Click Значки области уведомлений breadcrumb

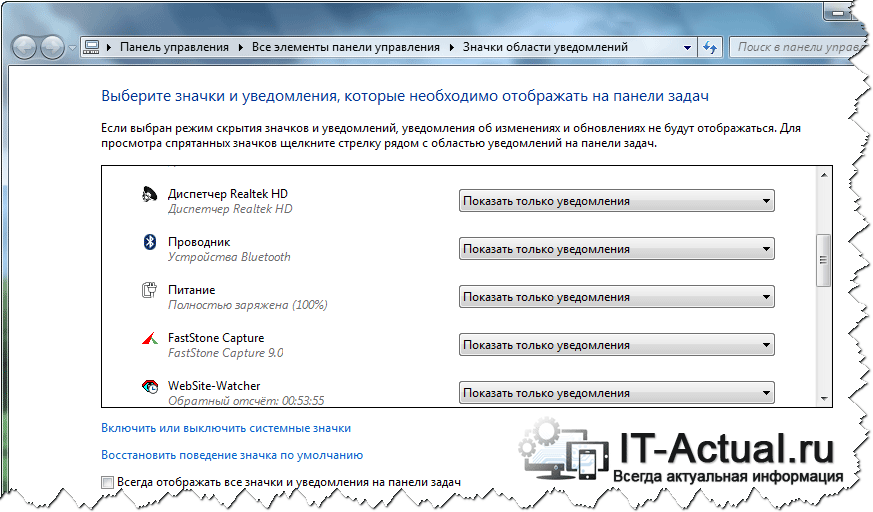coord(545,47)
